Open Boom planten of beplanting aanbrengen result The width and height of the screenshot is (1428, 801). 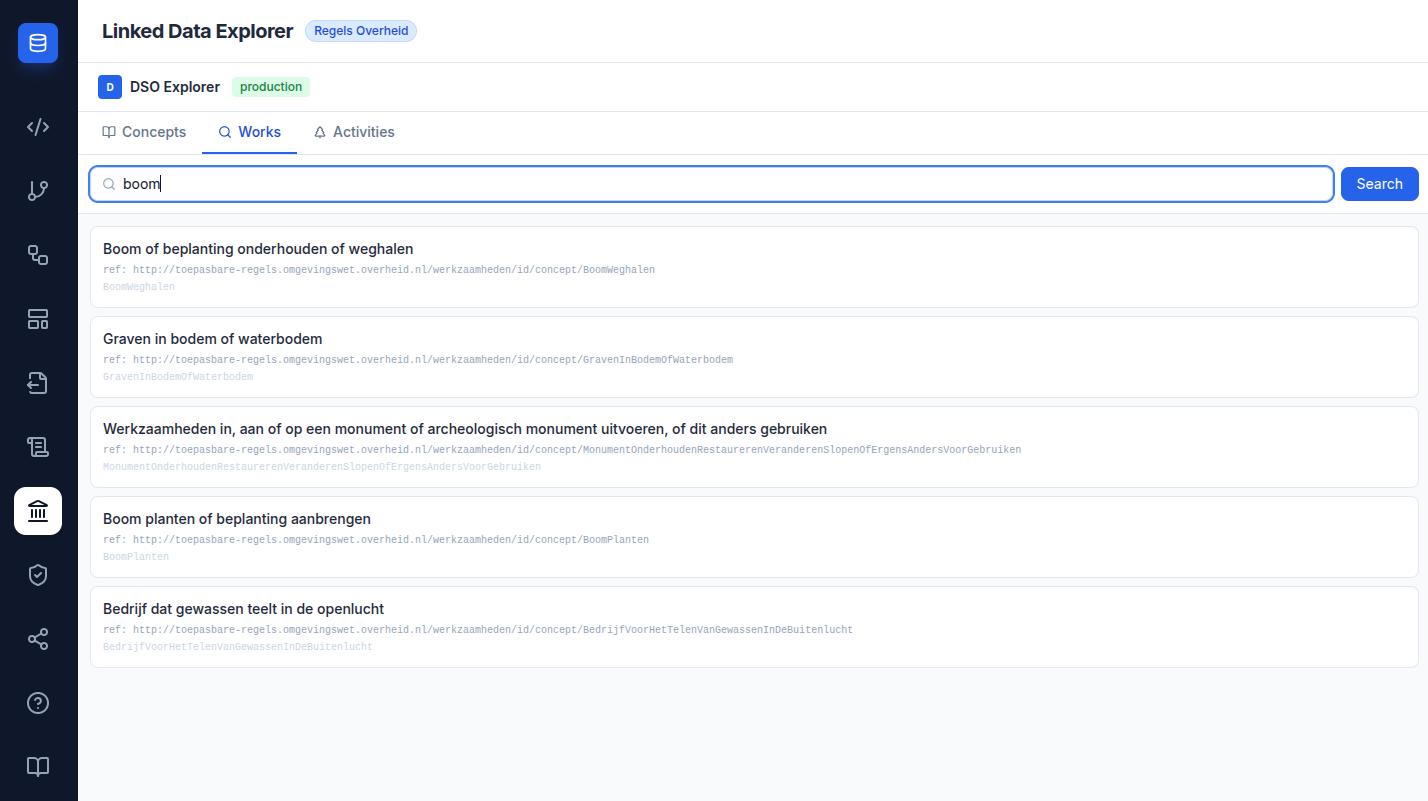pos(754,537)
